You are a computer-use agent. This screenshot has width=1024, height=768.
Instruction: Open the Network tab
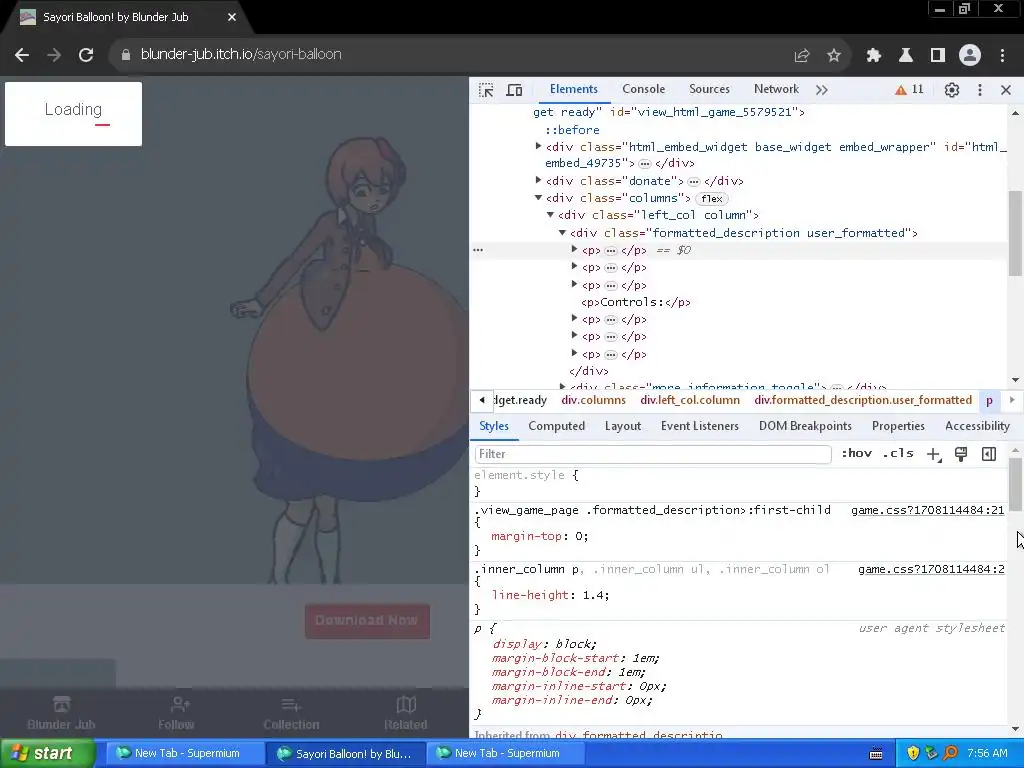(776, 89)
